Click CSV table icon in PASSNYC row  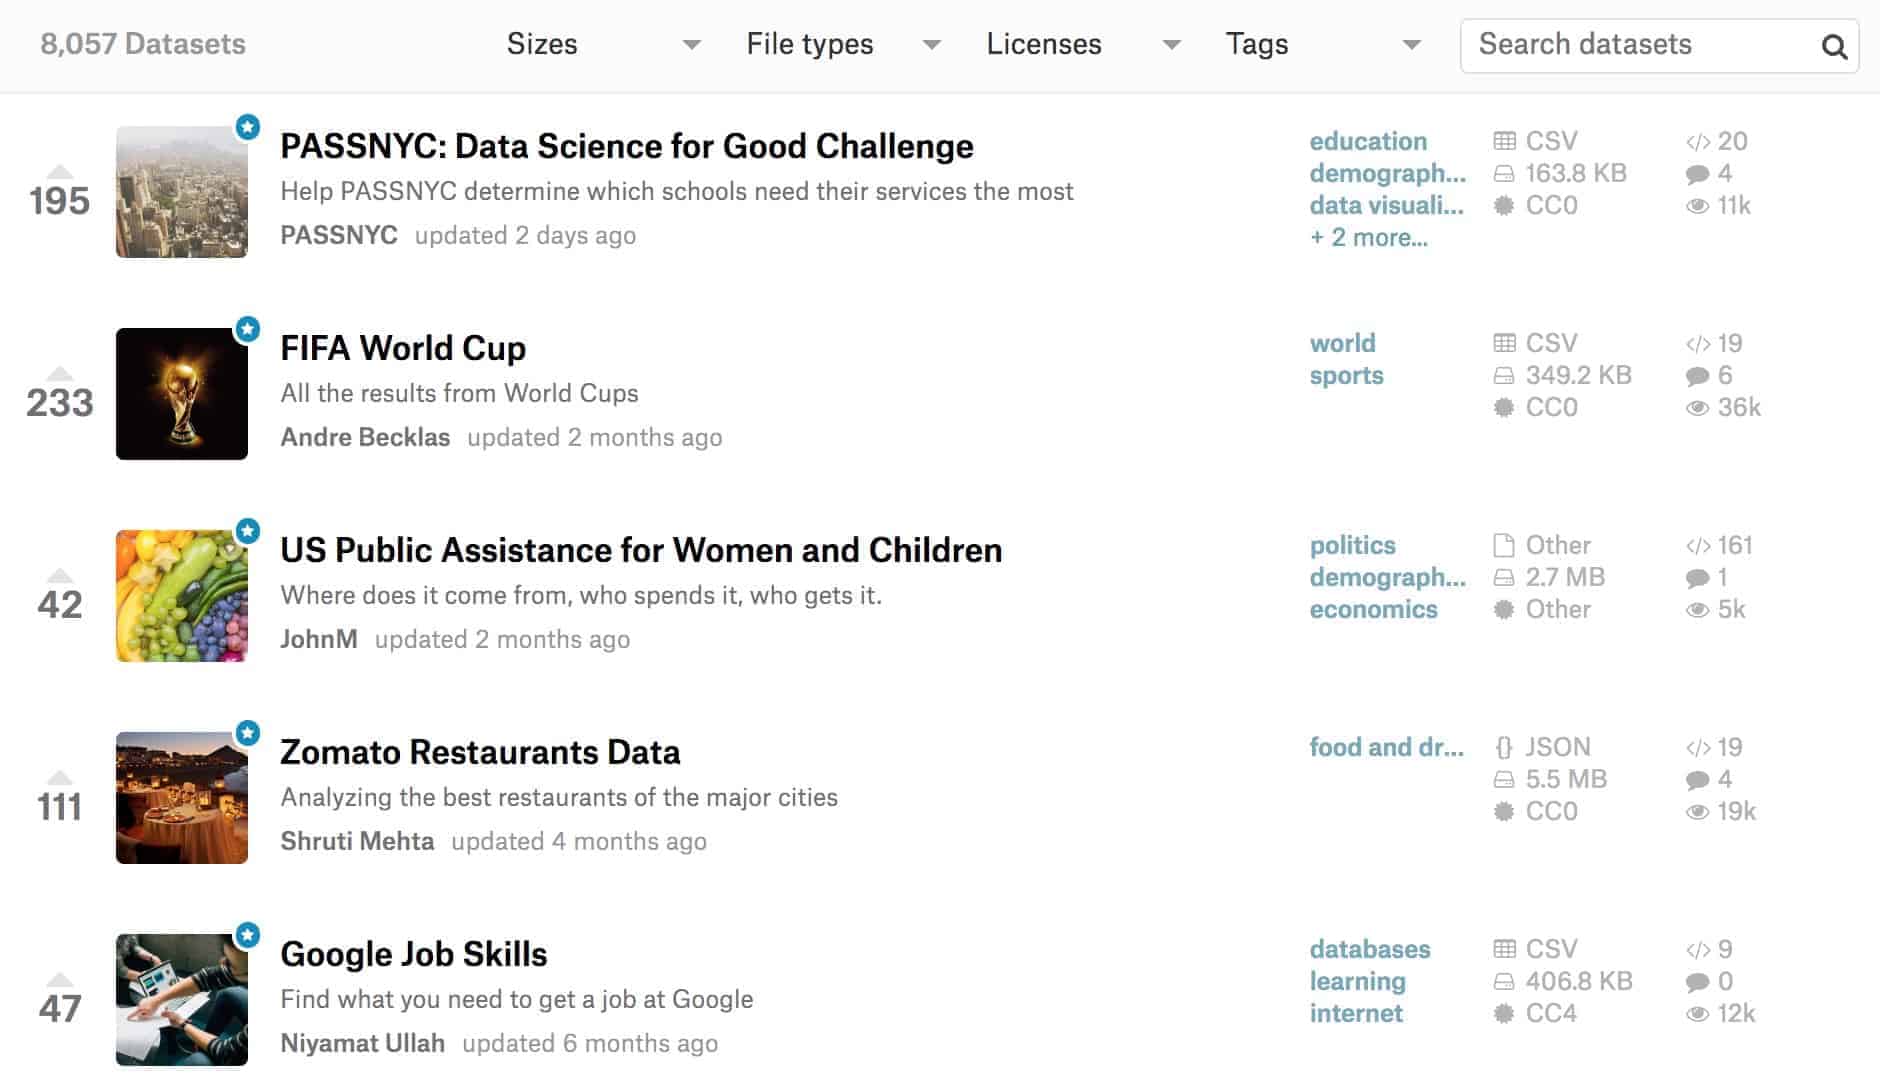point(1504,141)
